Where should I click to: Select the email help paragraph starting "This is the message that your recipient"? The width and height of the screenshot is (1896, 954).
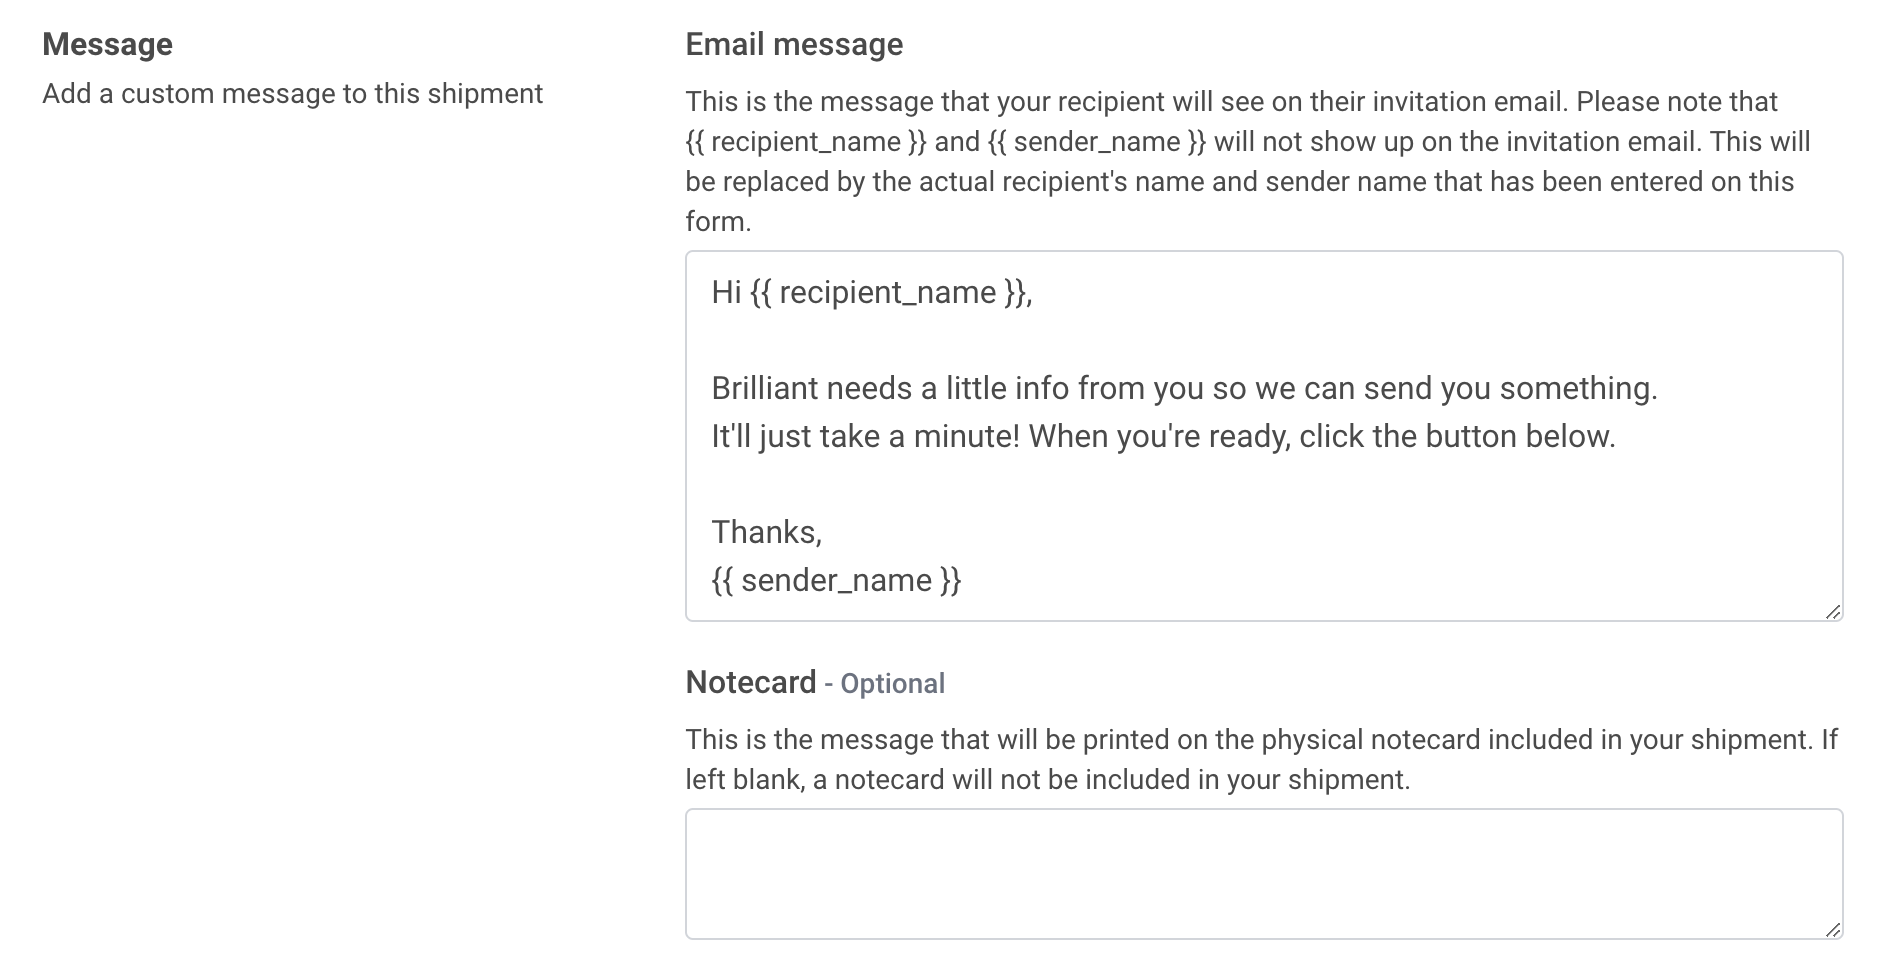[1248, 161]
